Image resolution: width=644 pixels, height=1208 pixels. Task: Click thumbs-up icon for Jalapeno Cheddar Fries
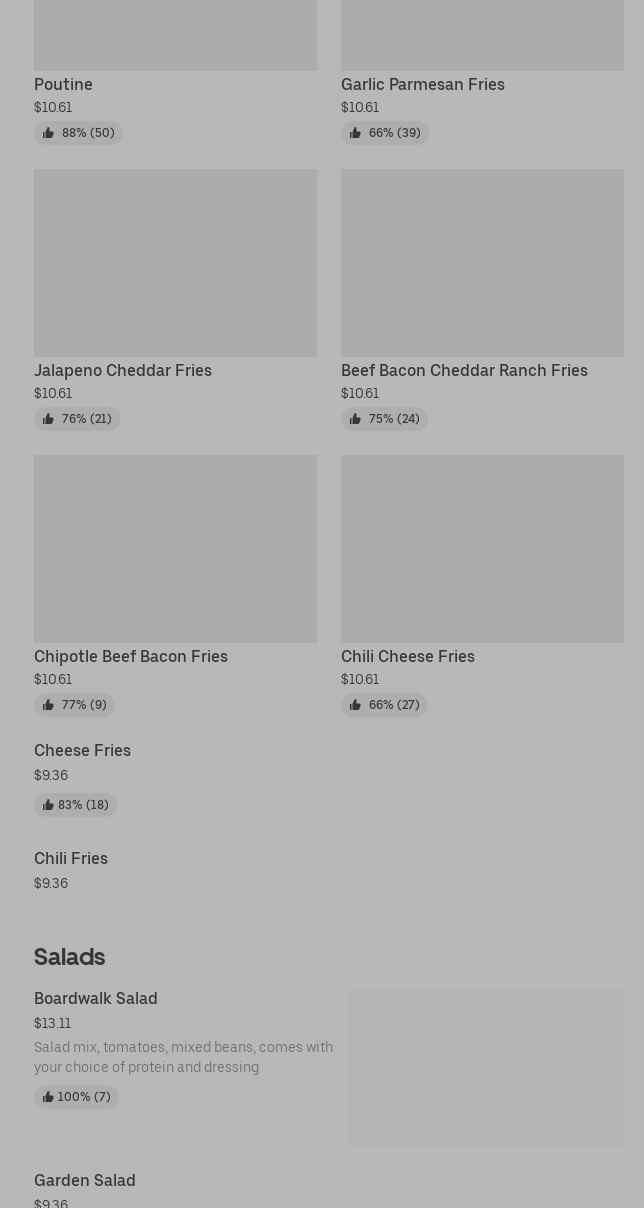[48, 419]
